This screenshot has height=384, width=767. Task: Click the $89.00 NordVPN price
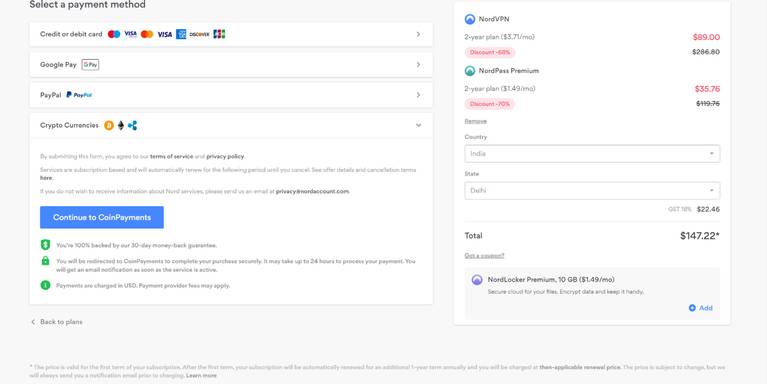coord(706,37)
